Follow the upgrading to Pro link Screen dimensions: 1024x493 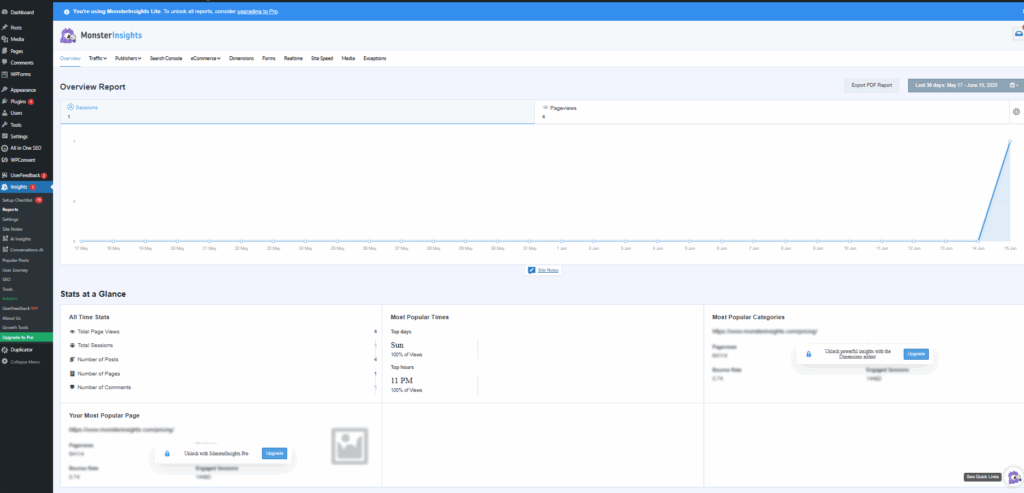tap(257, 12)
